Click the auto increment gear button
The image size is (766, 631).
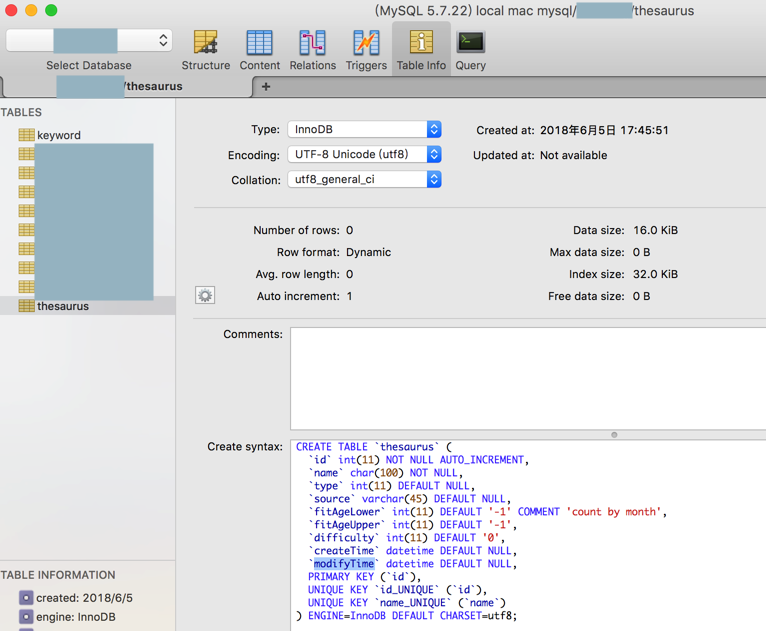click(205, 295)
